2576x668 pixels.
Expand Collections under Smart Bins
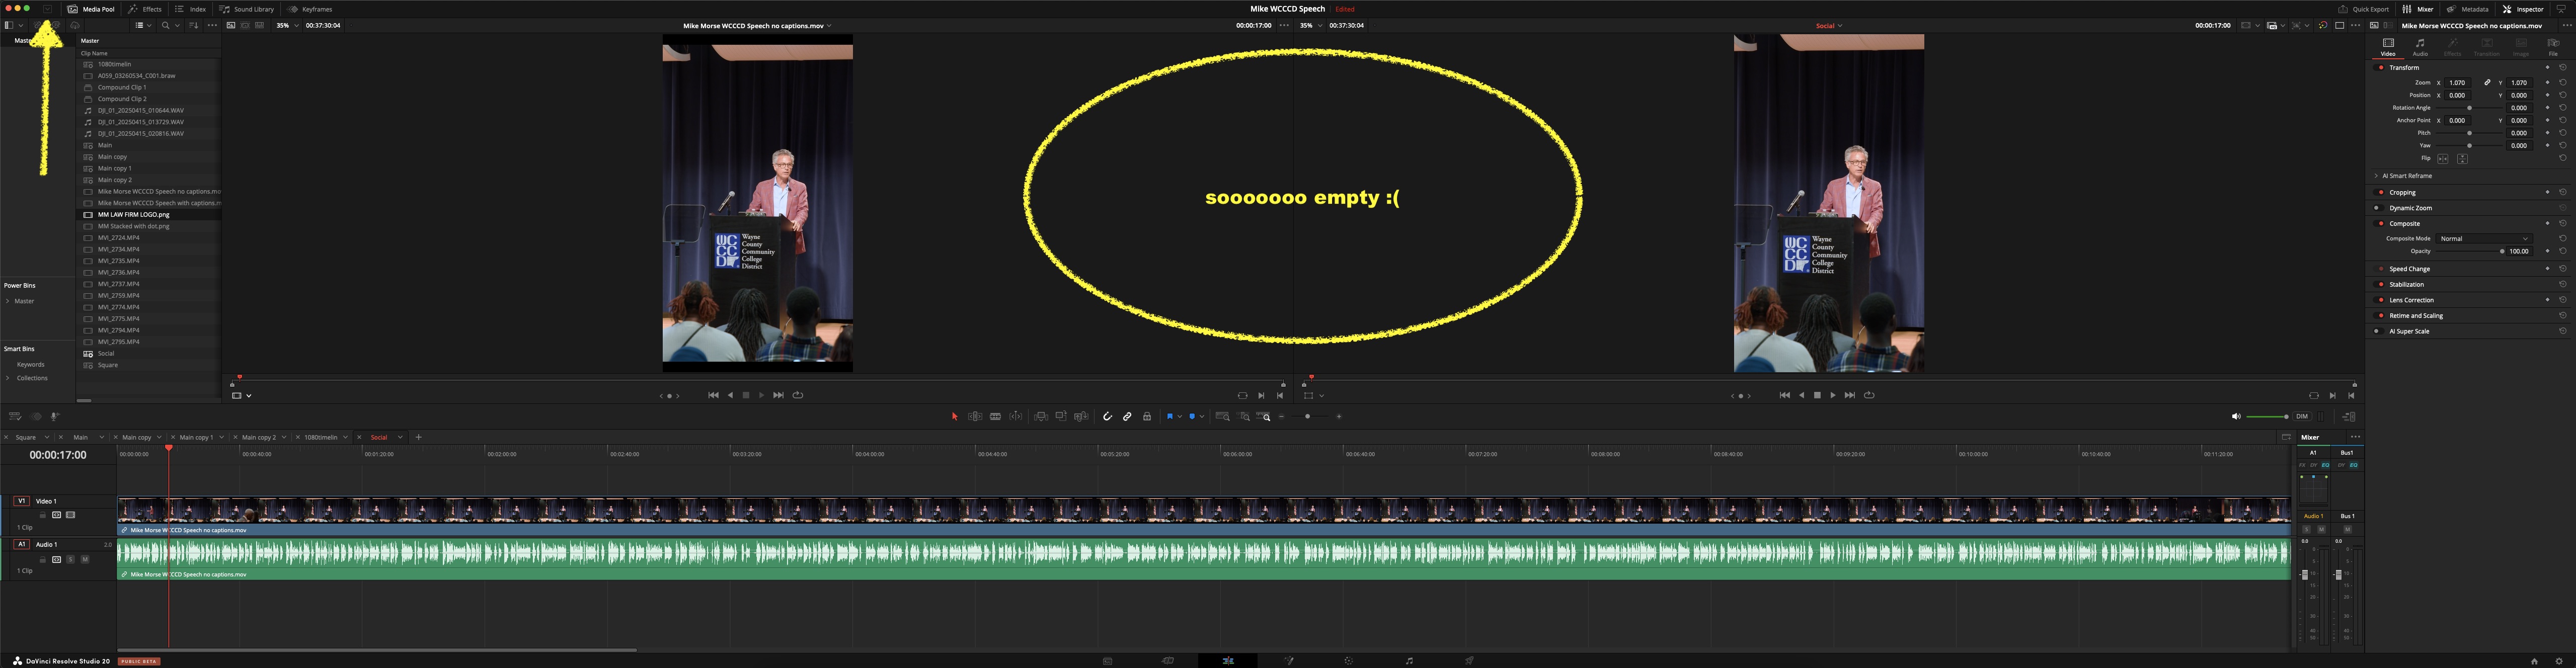[8, 378]
